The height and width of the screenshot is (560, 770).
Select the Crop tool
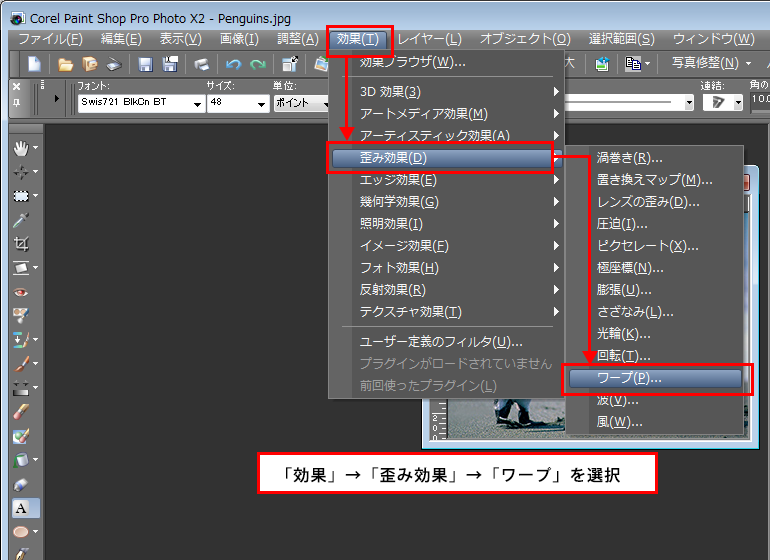tap(21, 244)
